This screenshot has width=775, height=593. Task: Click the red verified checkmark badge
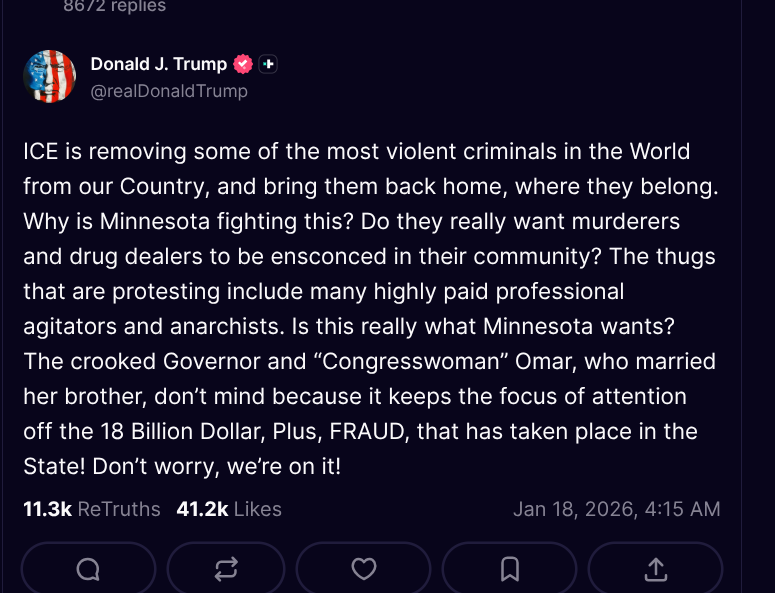click(x=243, y=64)
